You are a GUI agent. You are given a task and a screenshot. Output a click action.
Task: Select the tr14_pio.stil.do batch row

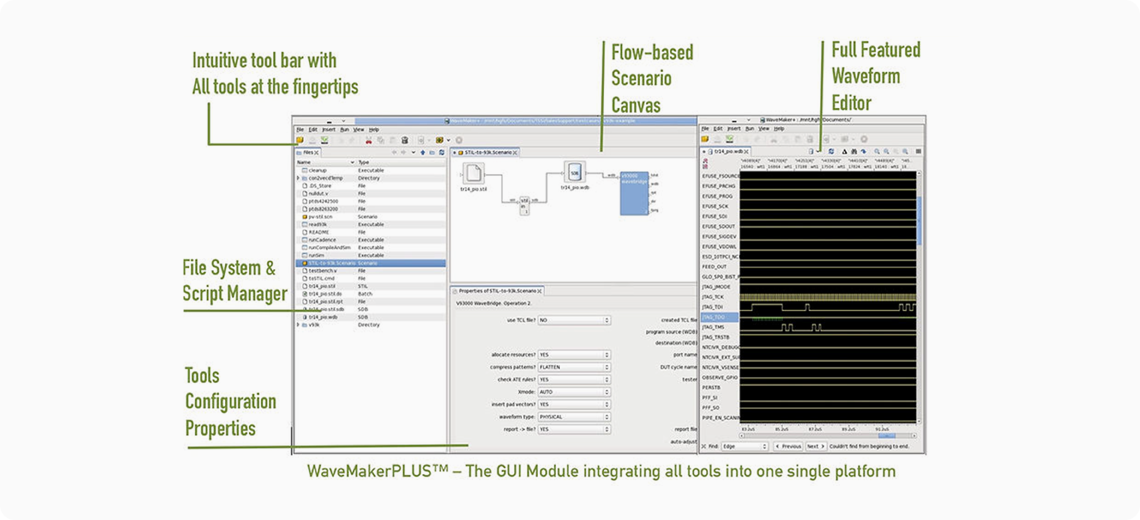pos(369,294)
